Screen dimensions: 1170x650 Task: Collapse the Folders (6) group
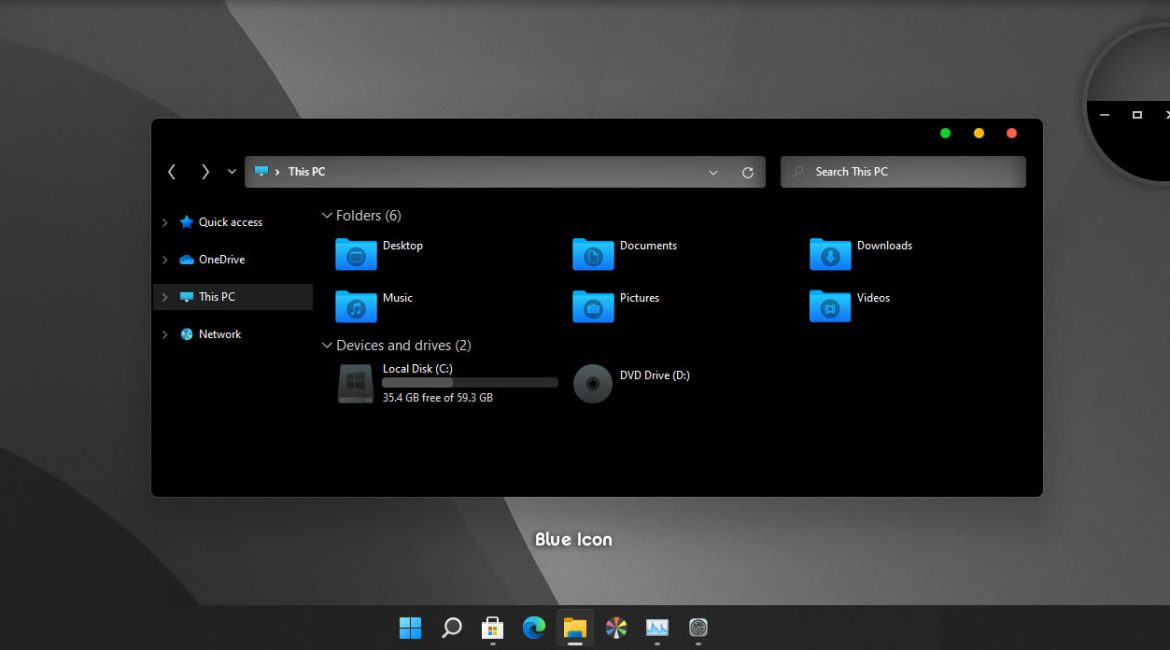click(327, 216)
